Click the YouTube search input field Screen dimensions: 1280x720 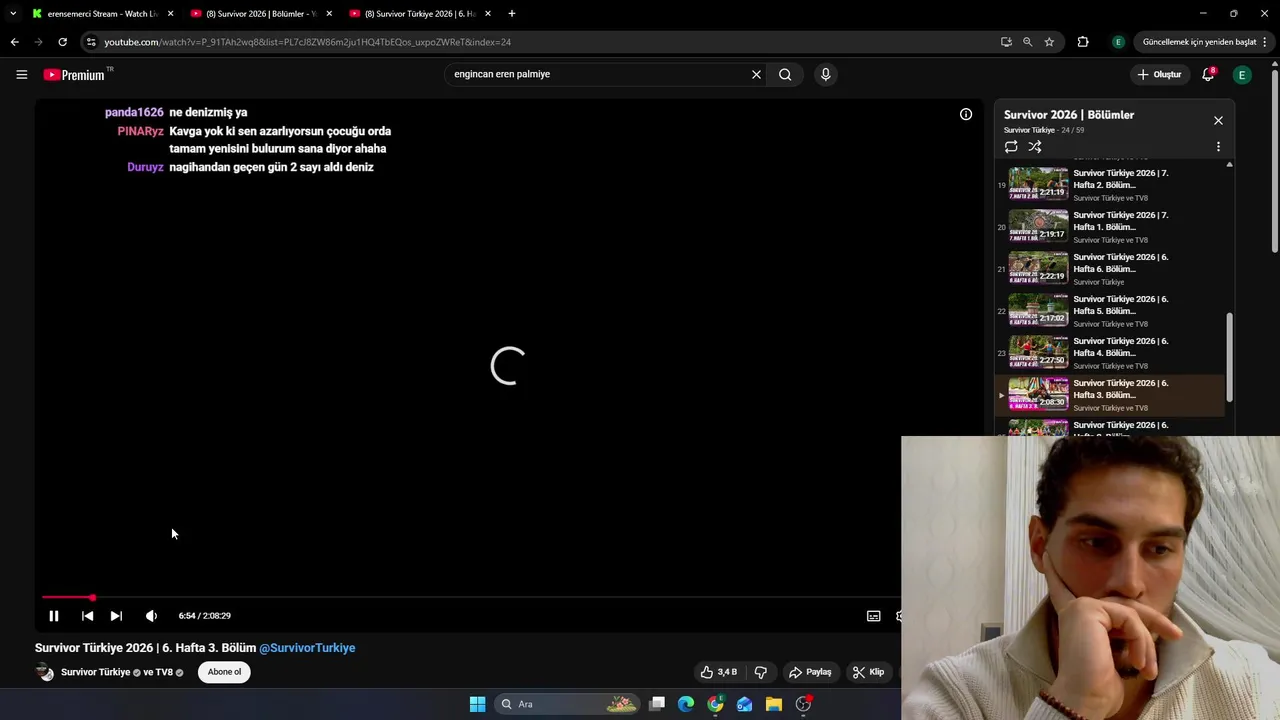point(598,74)
